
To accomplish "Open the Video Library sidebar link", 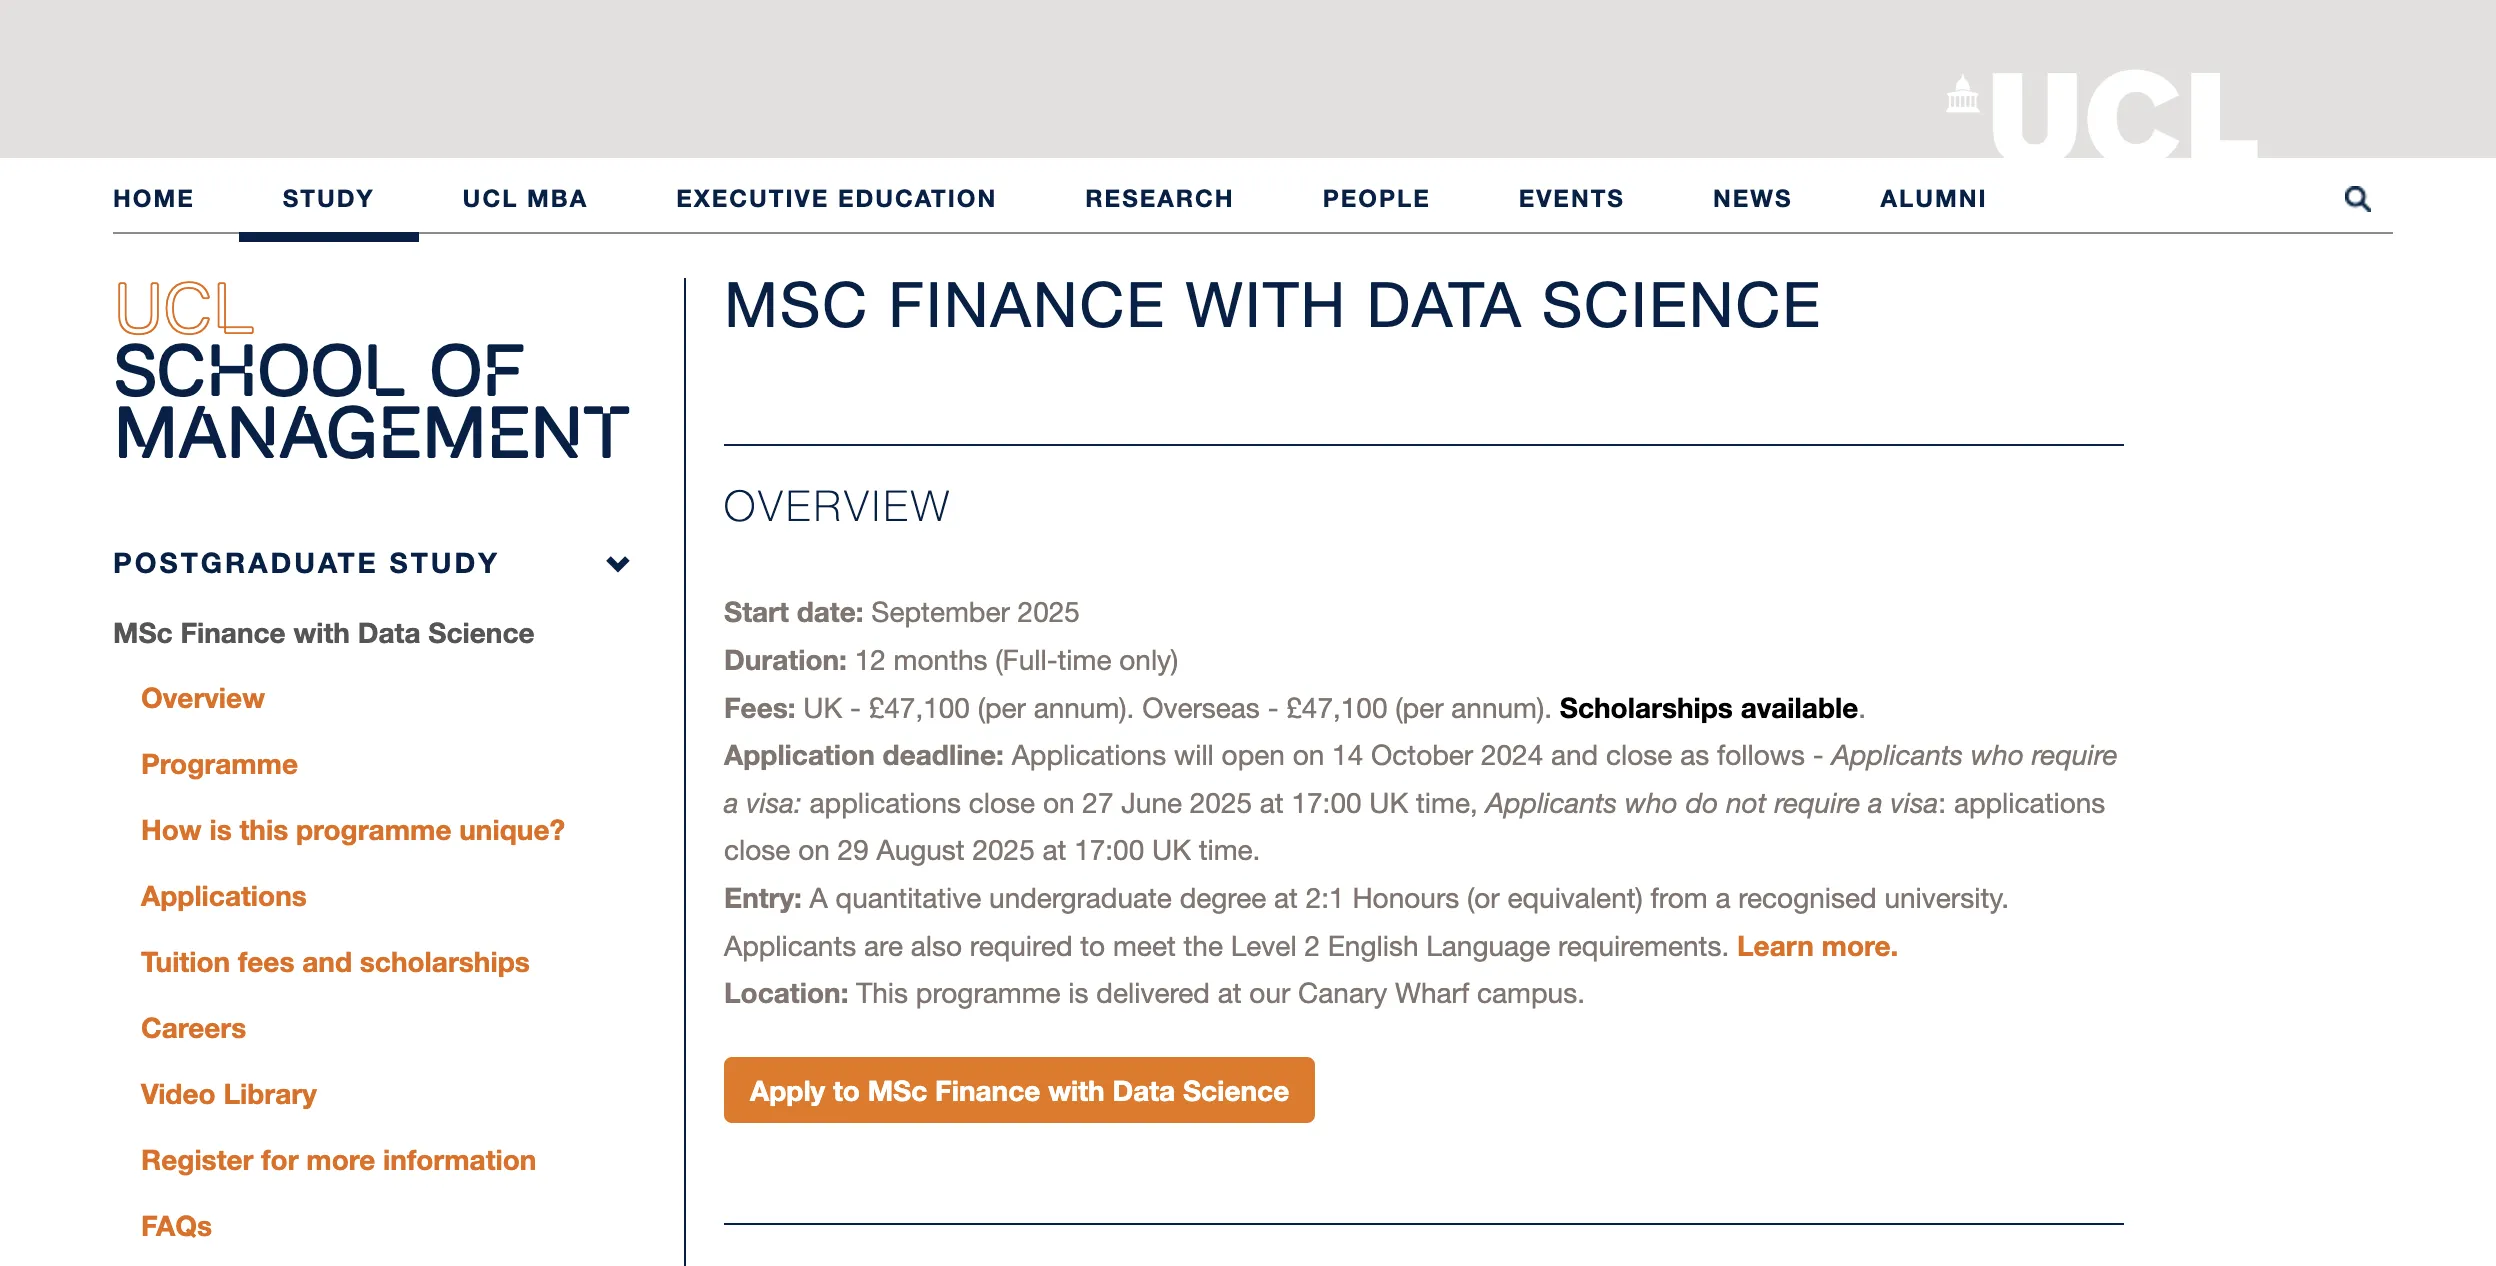I will [228, 1094].
